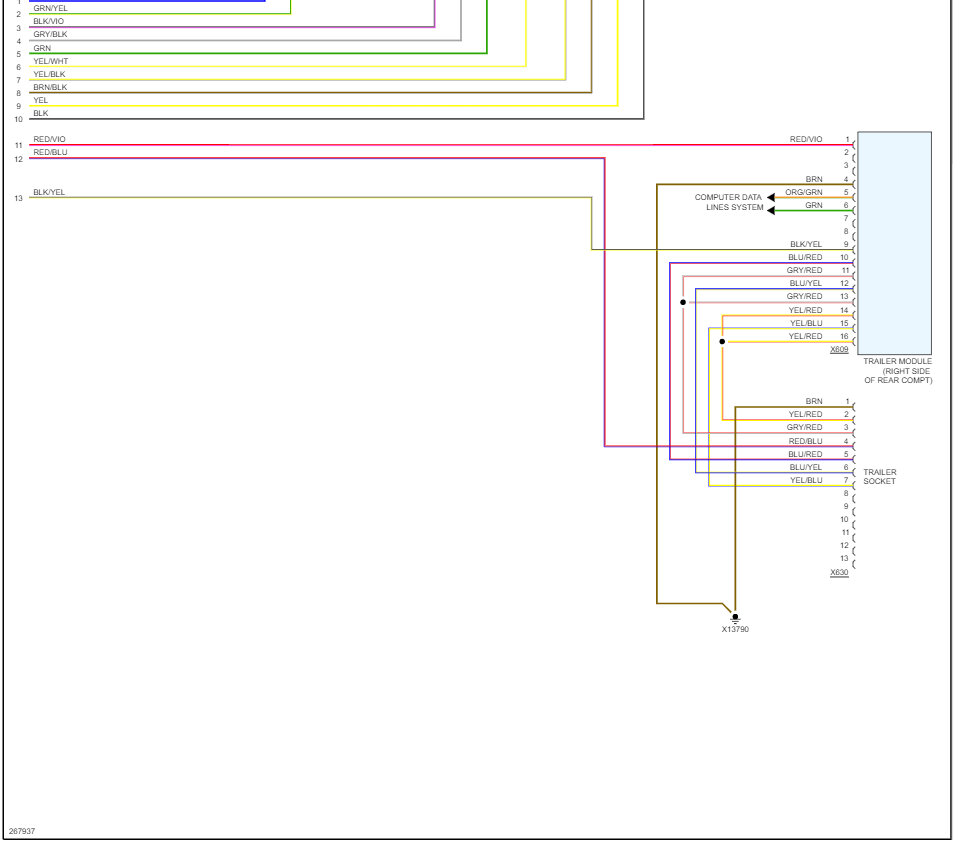Select the BLU/RED label at X630 pin 5
Image resolution: width=963 pixels, height=850 pixels.
[x=805, y=454]
